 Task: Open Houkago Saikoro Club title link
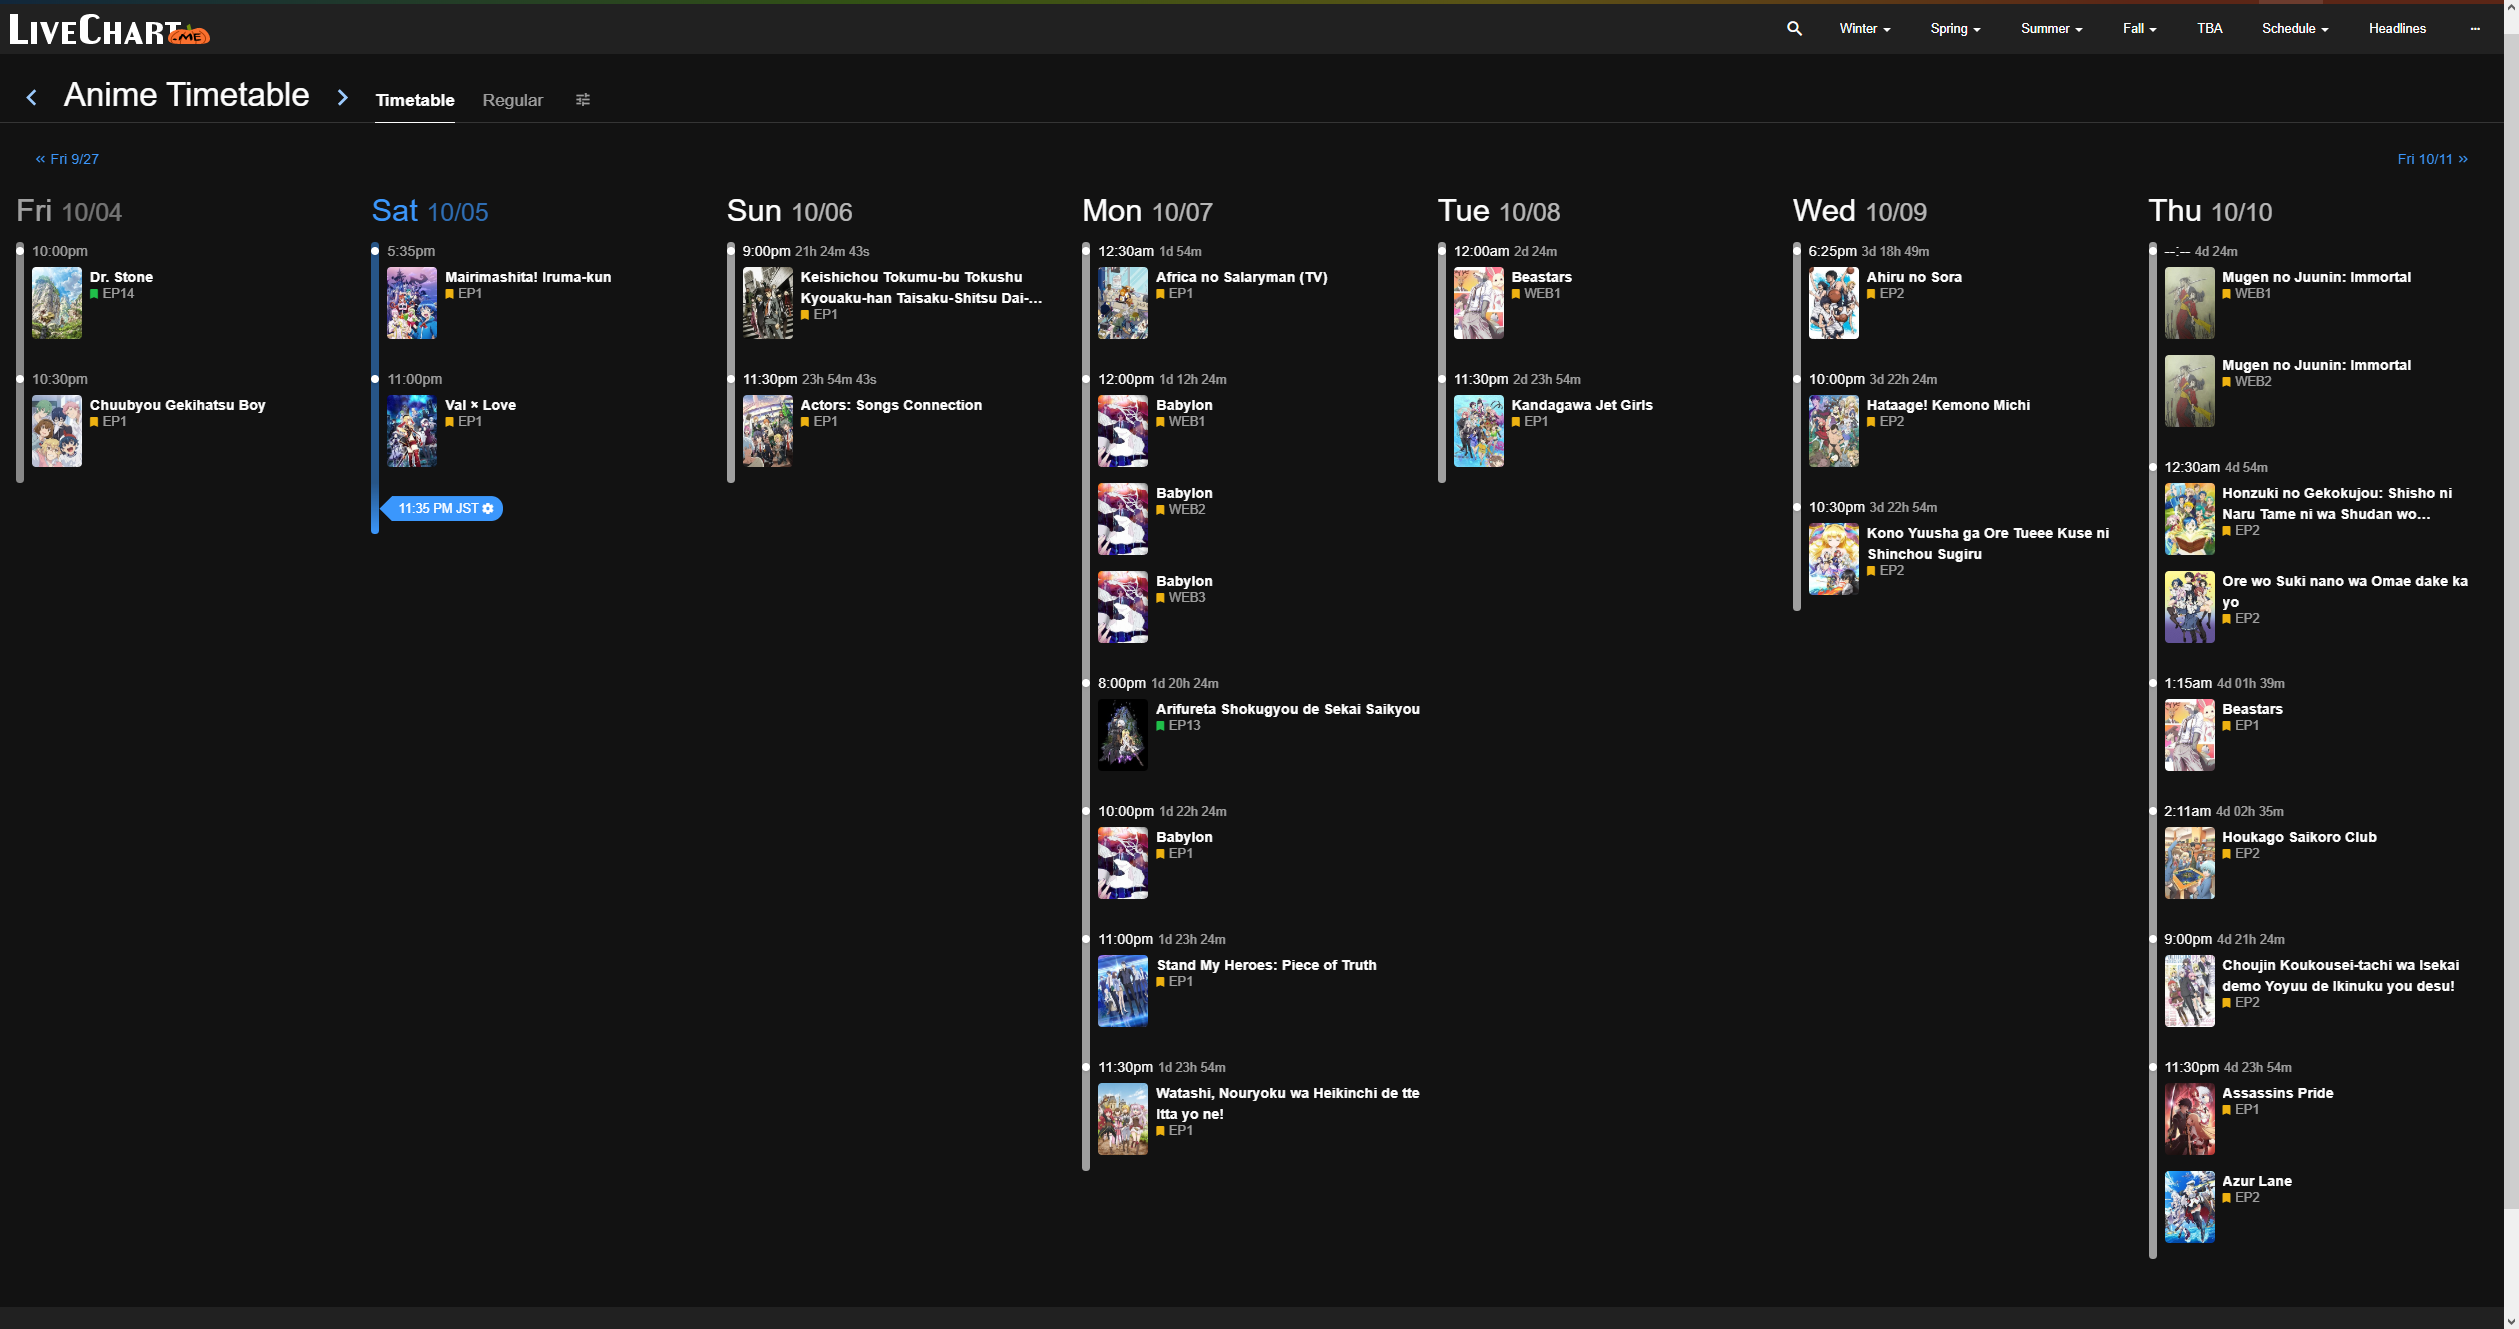tap(2298, 837)
